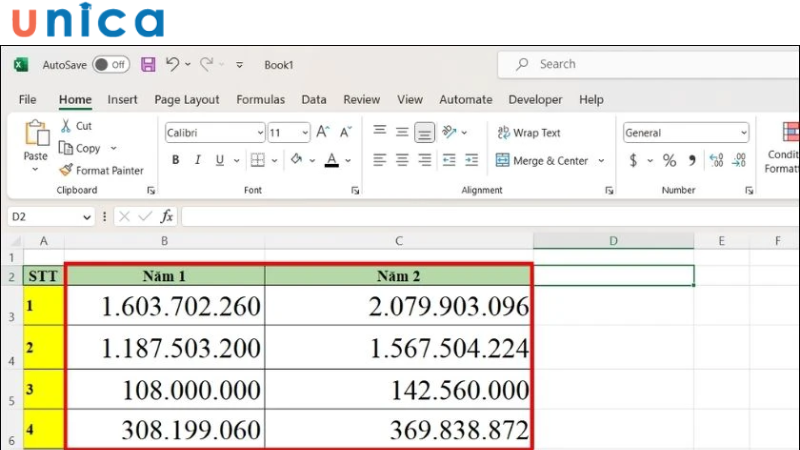Click the Undo arrow icon
Viewport: 800px width, 450px height.
coord(172,64)
